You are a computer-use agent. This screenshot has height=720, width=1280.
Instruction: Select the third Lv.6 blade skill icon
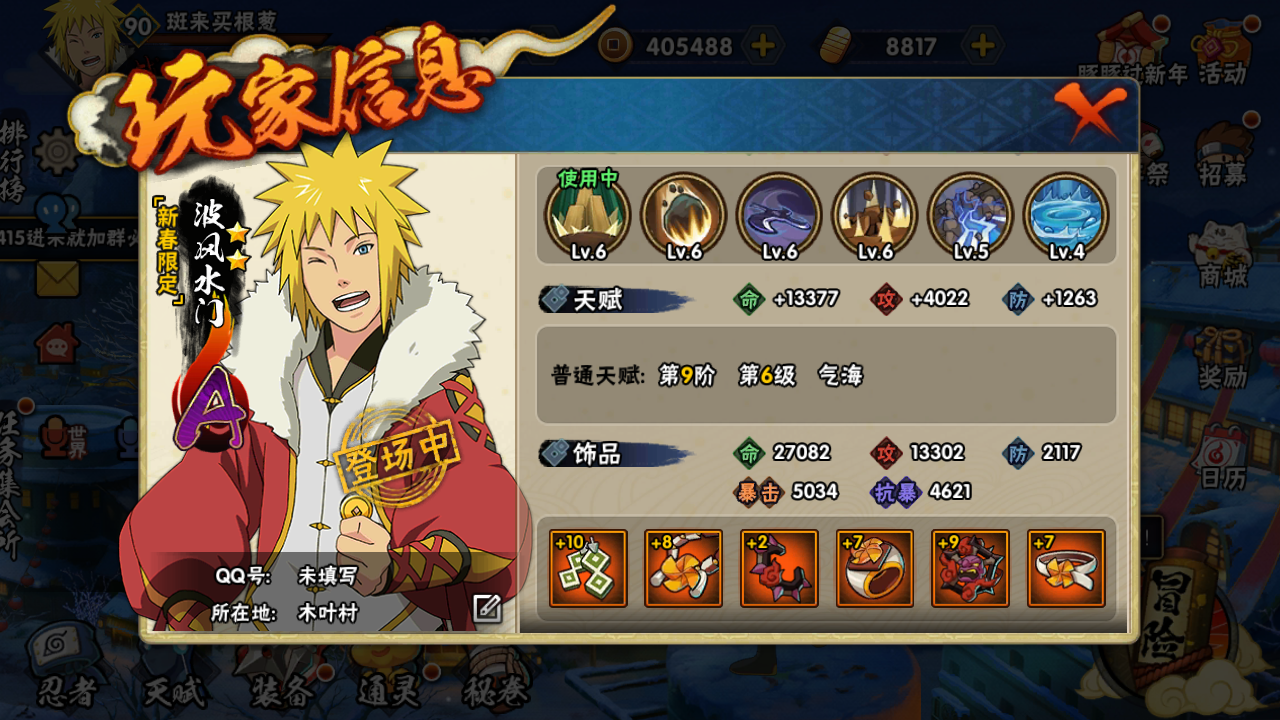tap(779, 216)
